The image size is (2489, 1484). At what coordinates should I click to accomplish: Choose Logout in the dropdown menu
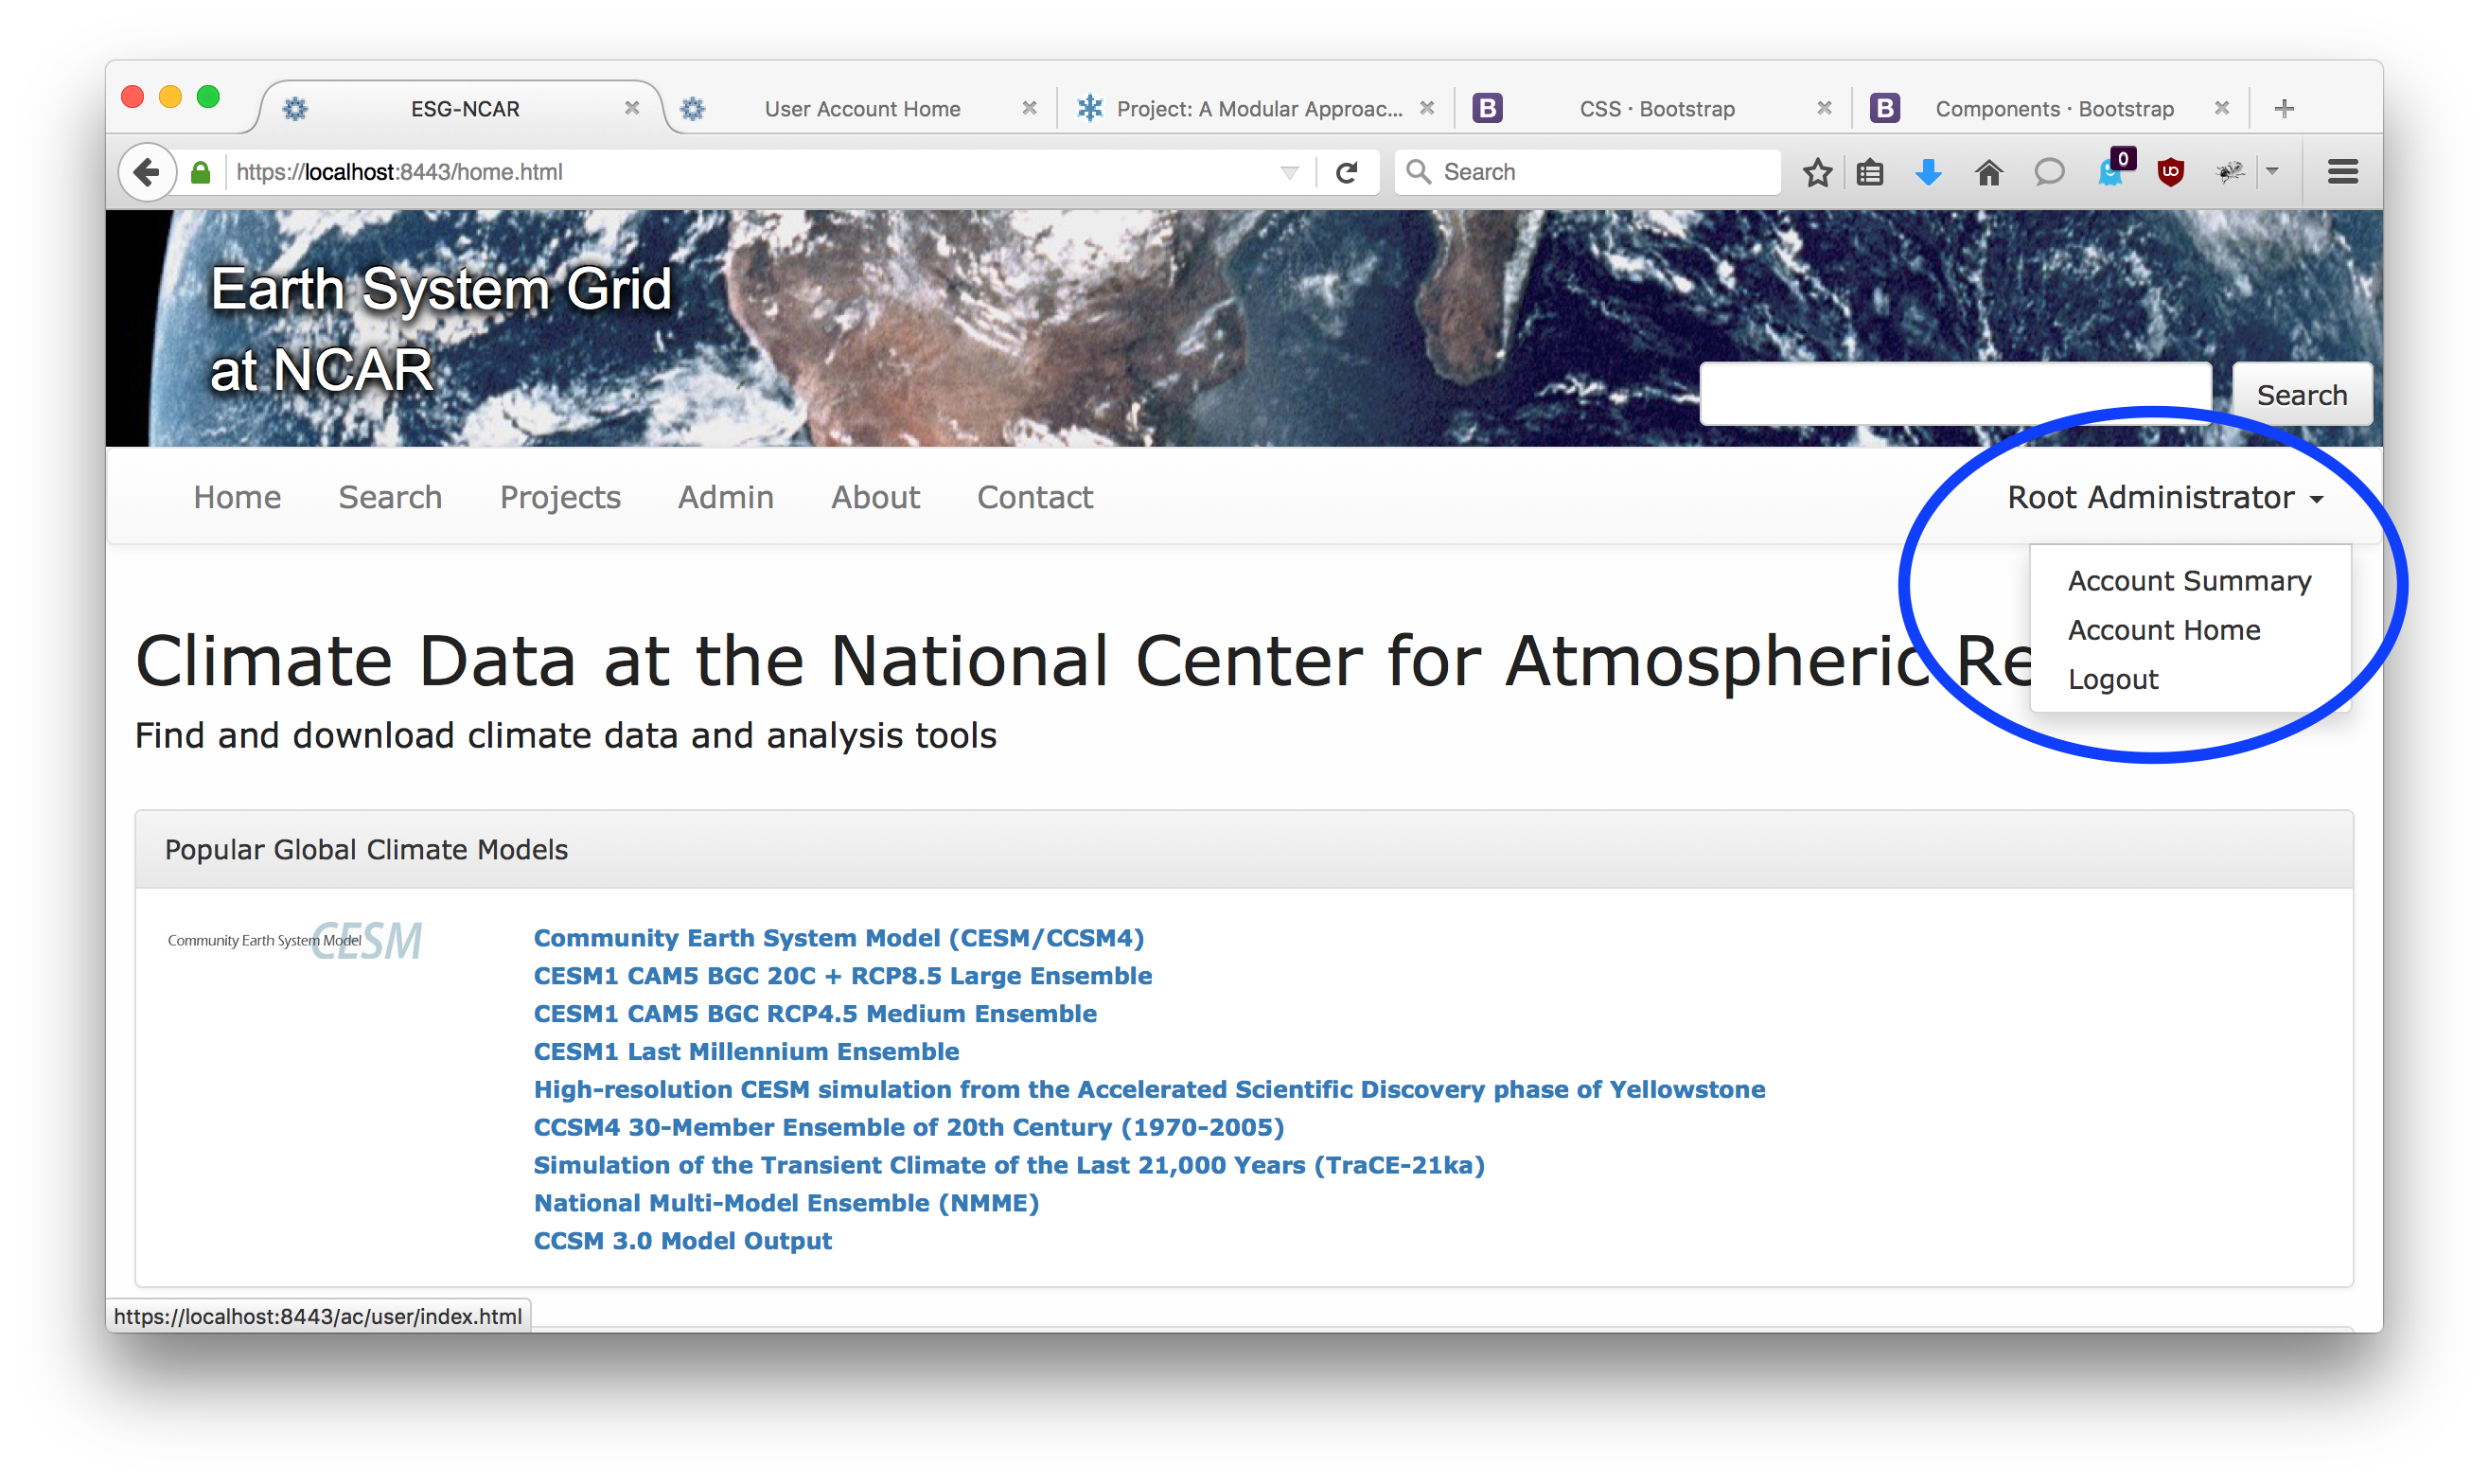pyautogui.click(x=2112, y=679)
